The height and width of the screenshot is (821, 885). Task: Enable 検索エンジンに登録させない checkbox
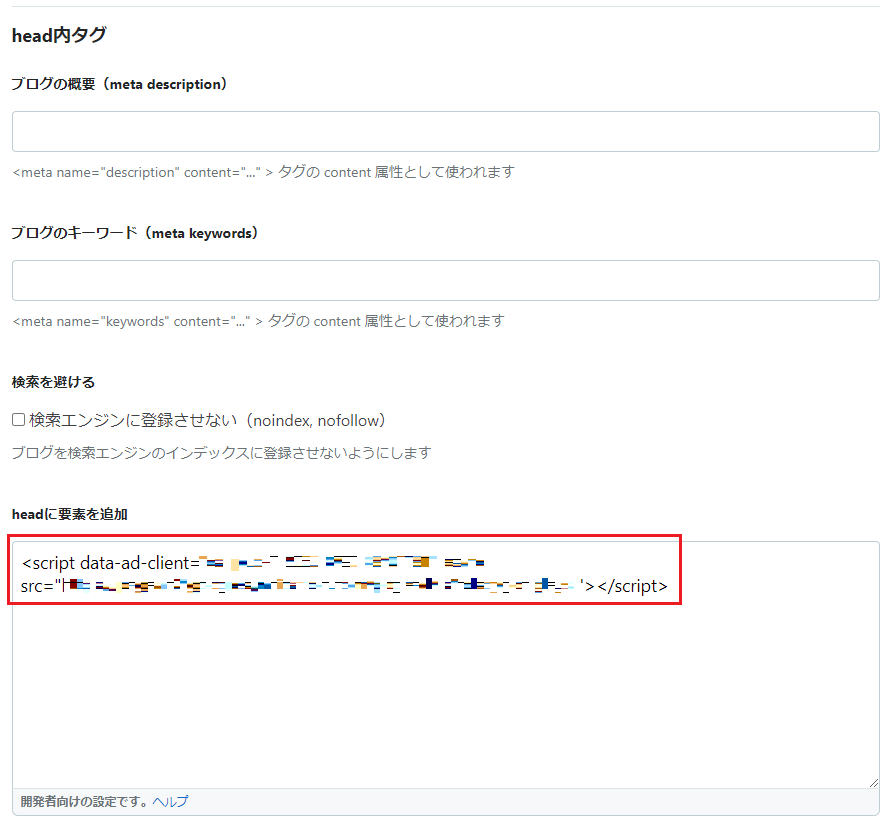pyautogui.click(x=17, y=419)
